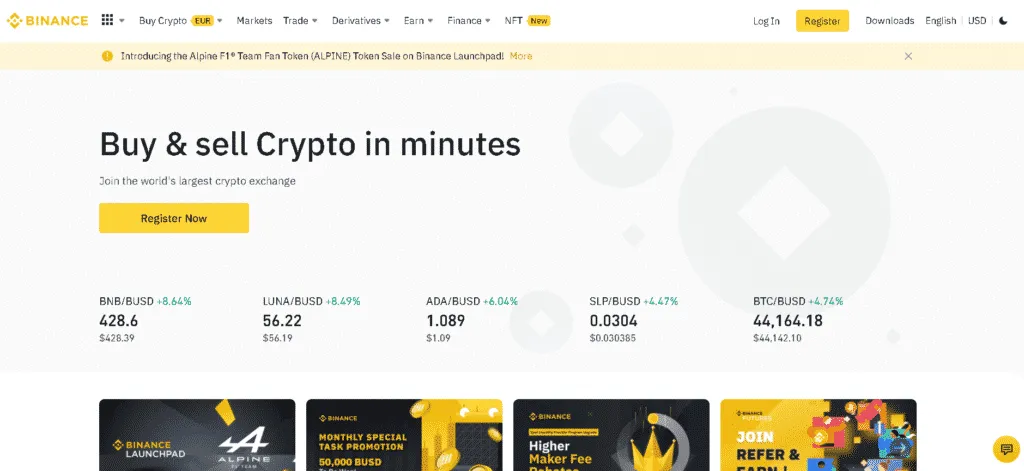Click the Binance logo
Image resolution: width=1024 pixels, height=471 pixels.
(x=48, y=21)
